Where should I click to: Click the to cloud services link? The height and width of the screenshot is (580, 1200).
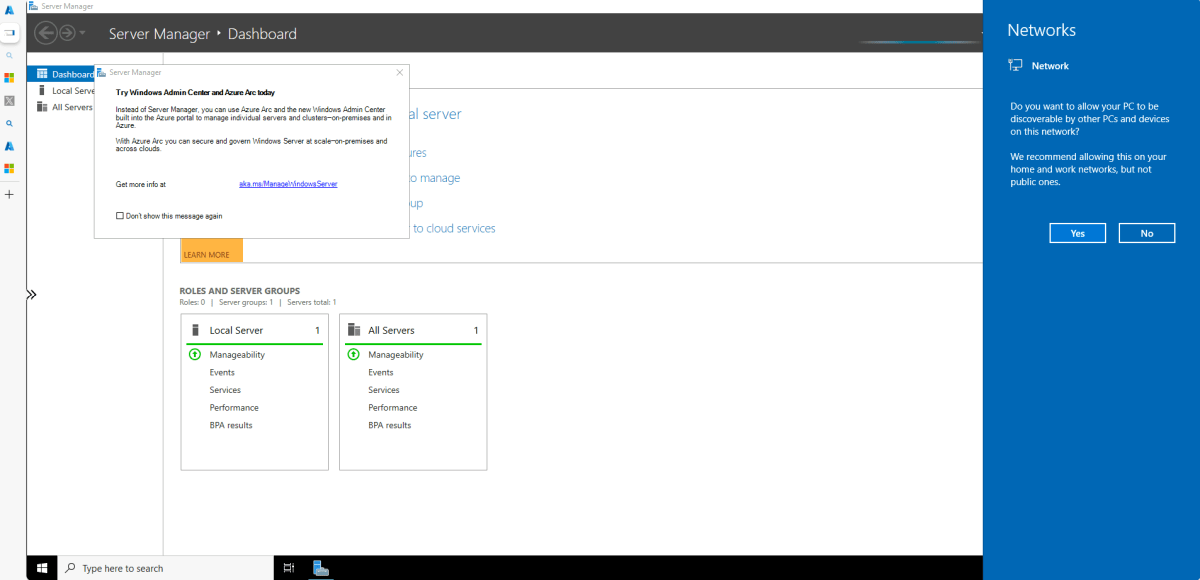454,228
